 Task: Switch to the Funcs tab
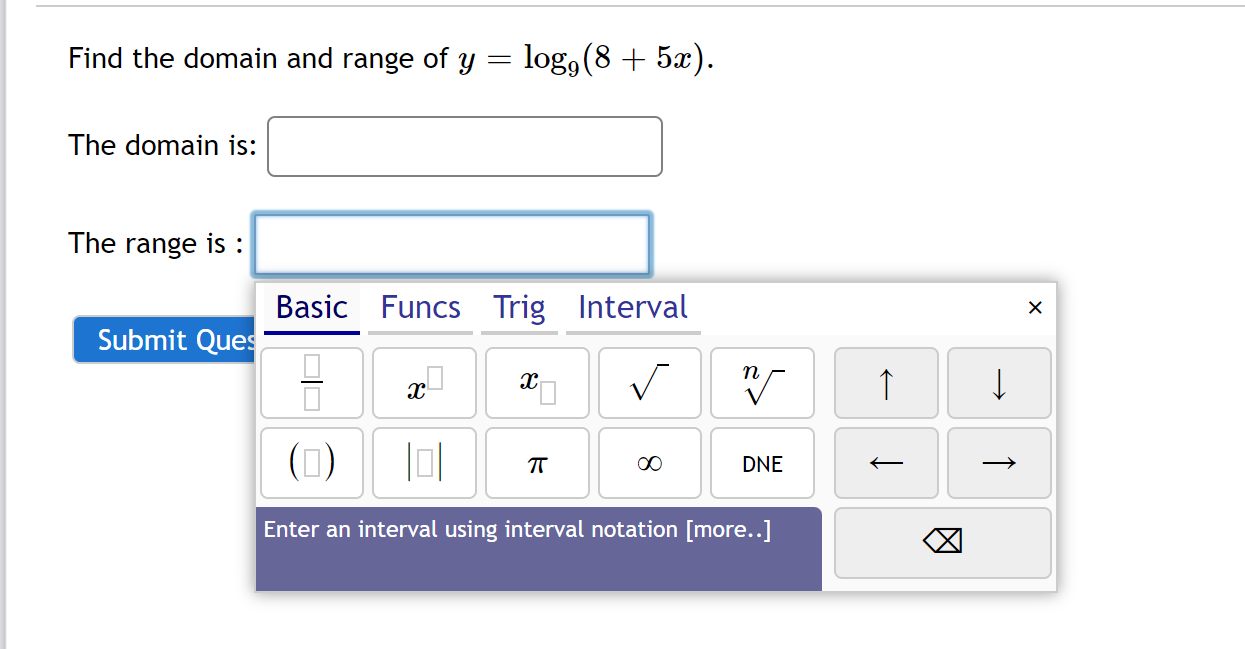tap(420, 307)
